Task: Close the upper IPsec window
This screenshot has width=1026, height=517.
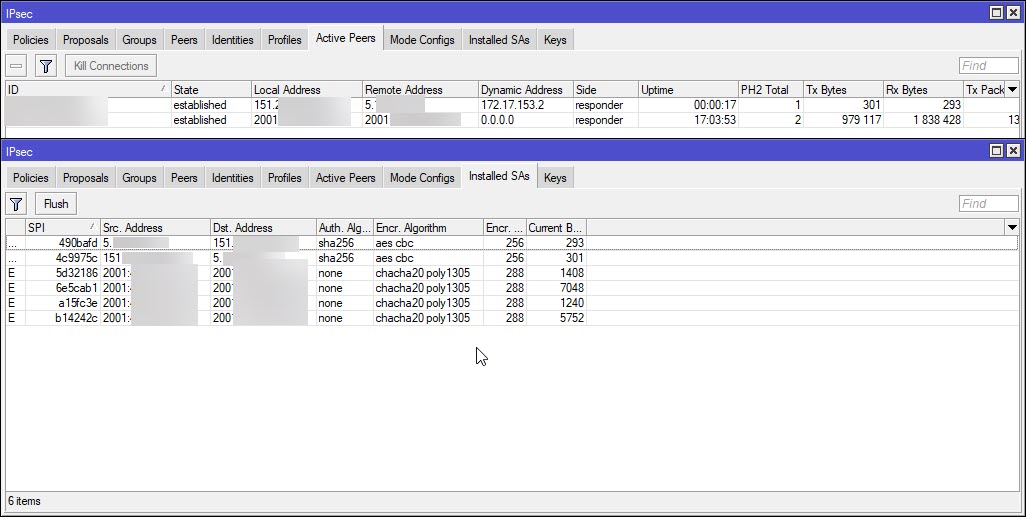Action: coord(1013,12)
